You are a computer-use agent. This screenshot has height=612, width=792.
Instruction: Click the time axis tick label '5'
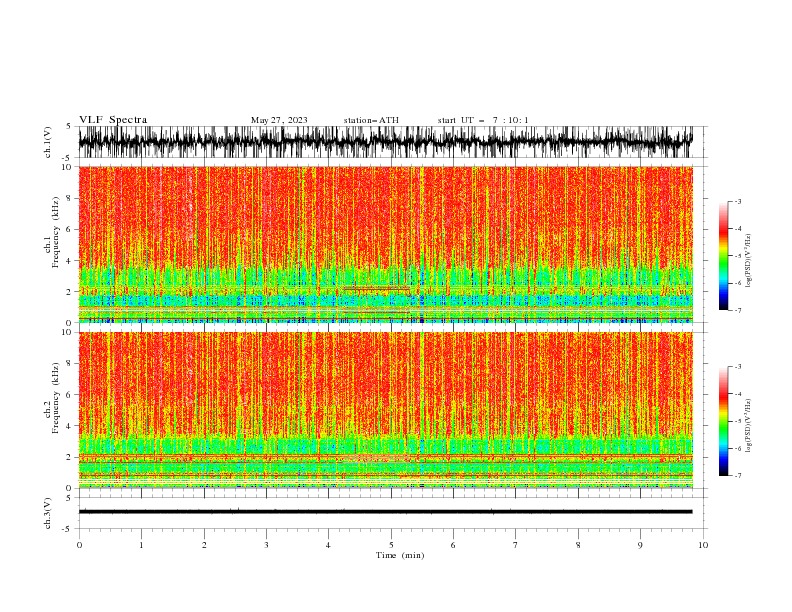coord(391,545)
